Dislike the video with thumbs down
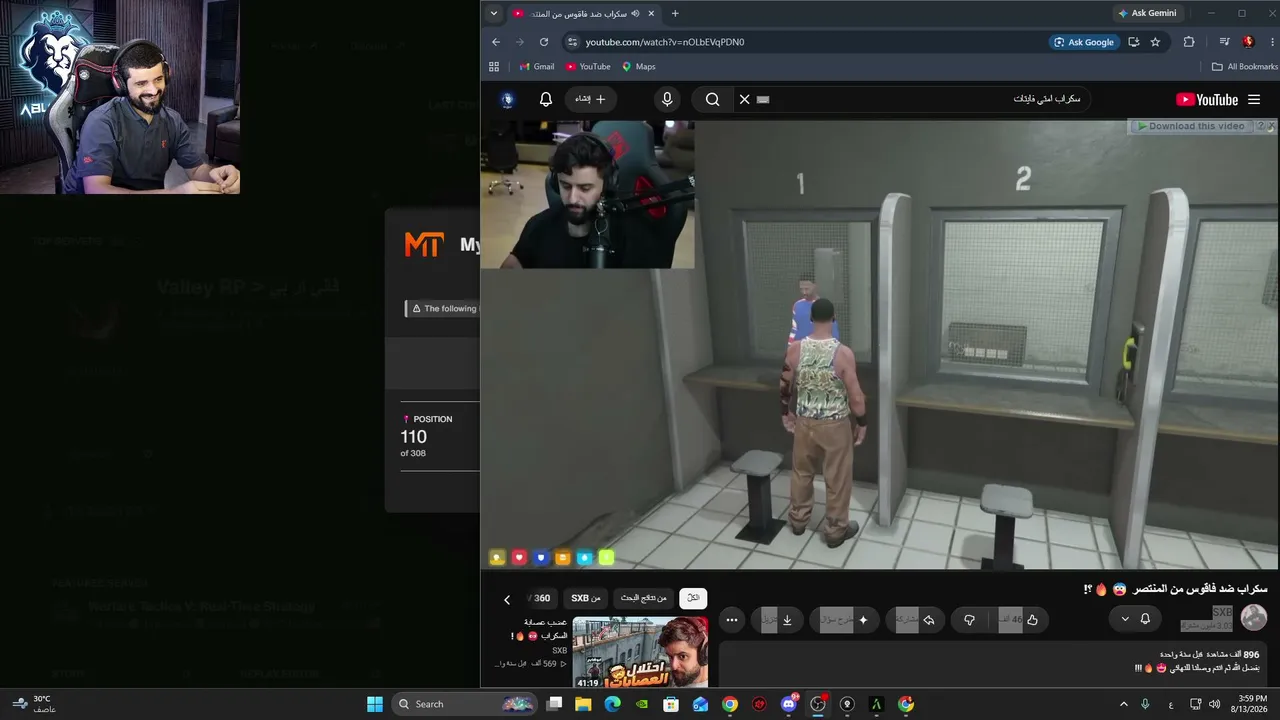The image size is (1280, 720). 969,620
